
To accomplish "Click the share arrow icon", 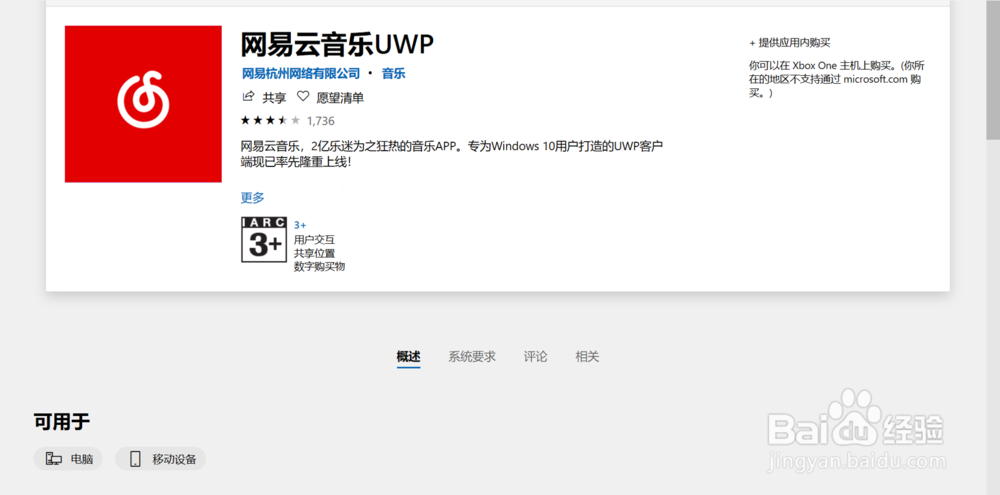I will pos(248,97).
